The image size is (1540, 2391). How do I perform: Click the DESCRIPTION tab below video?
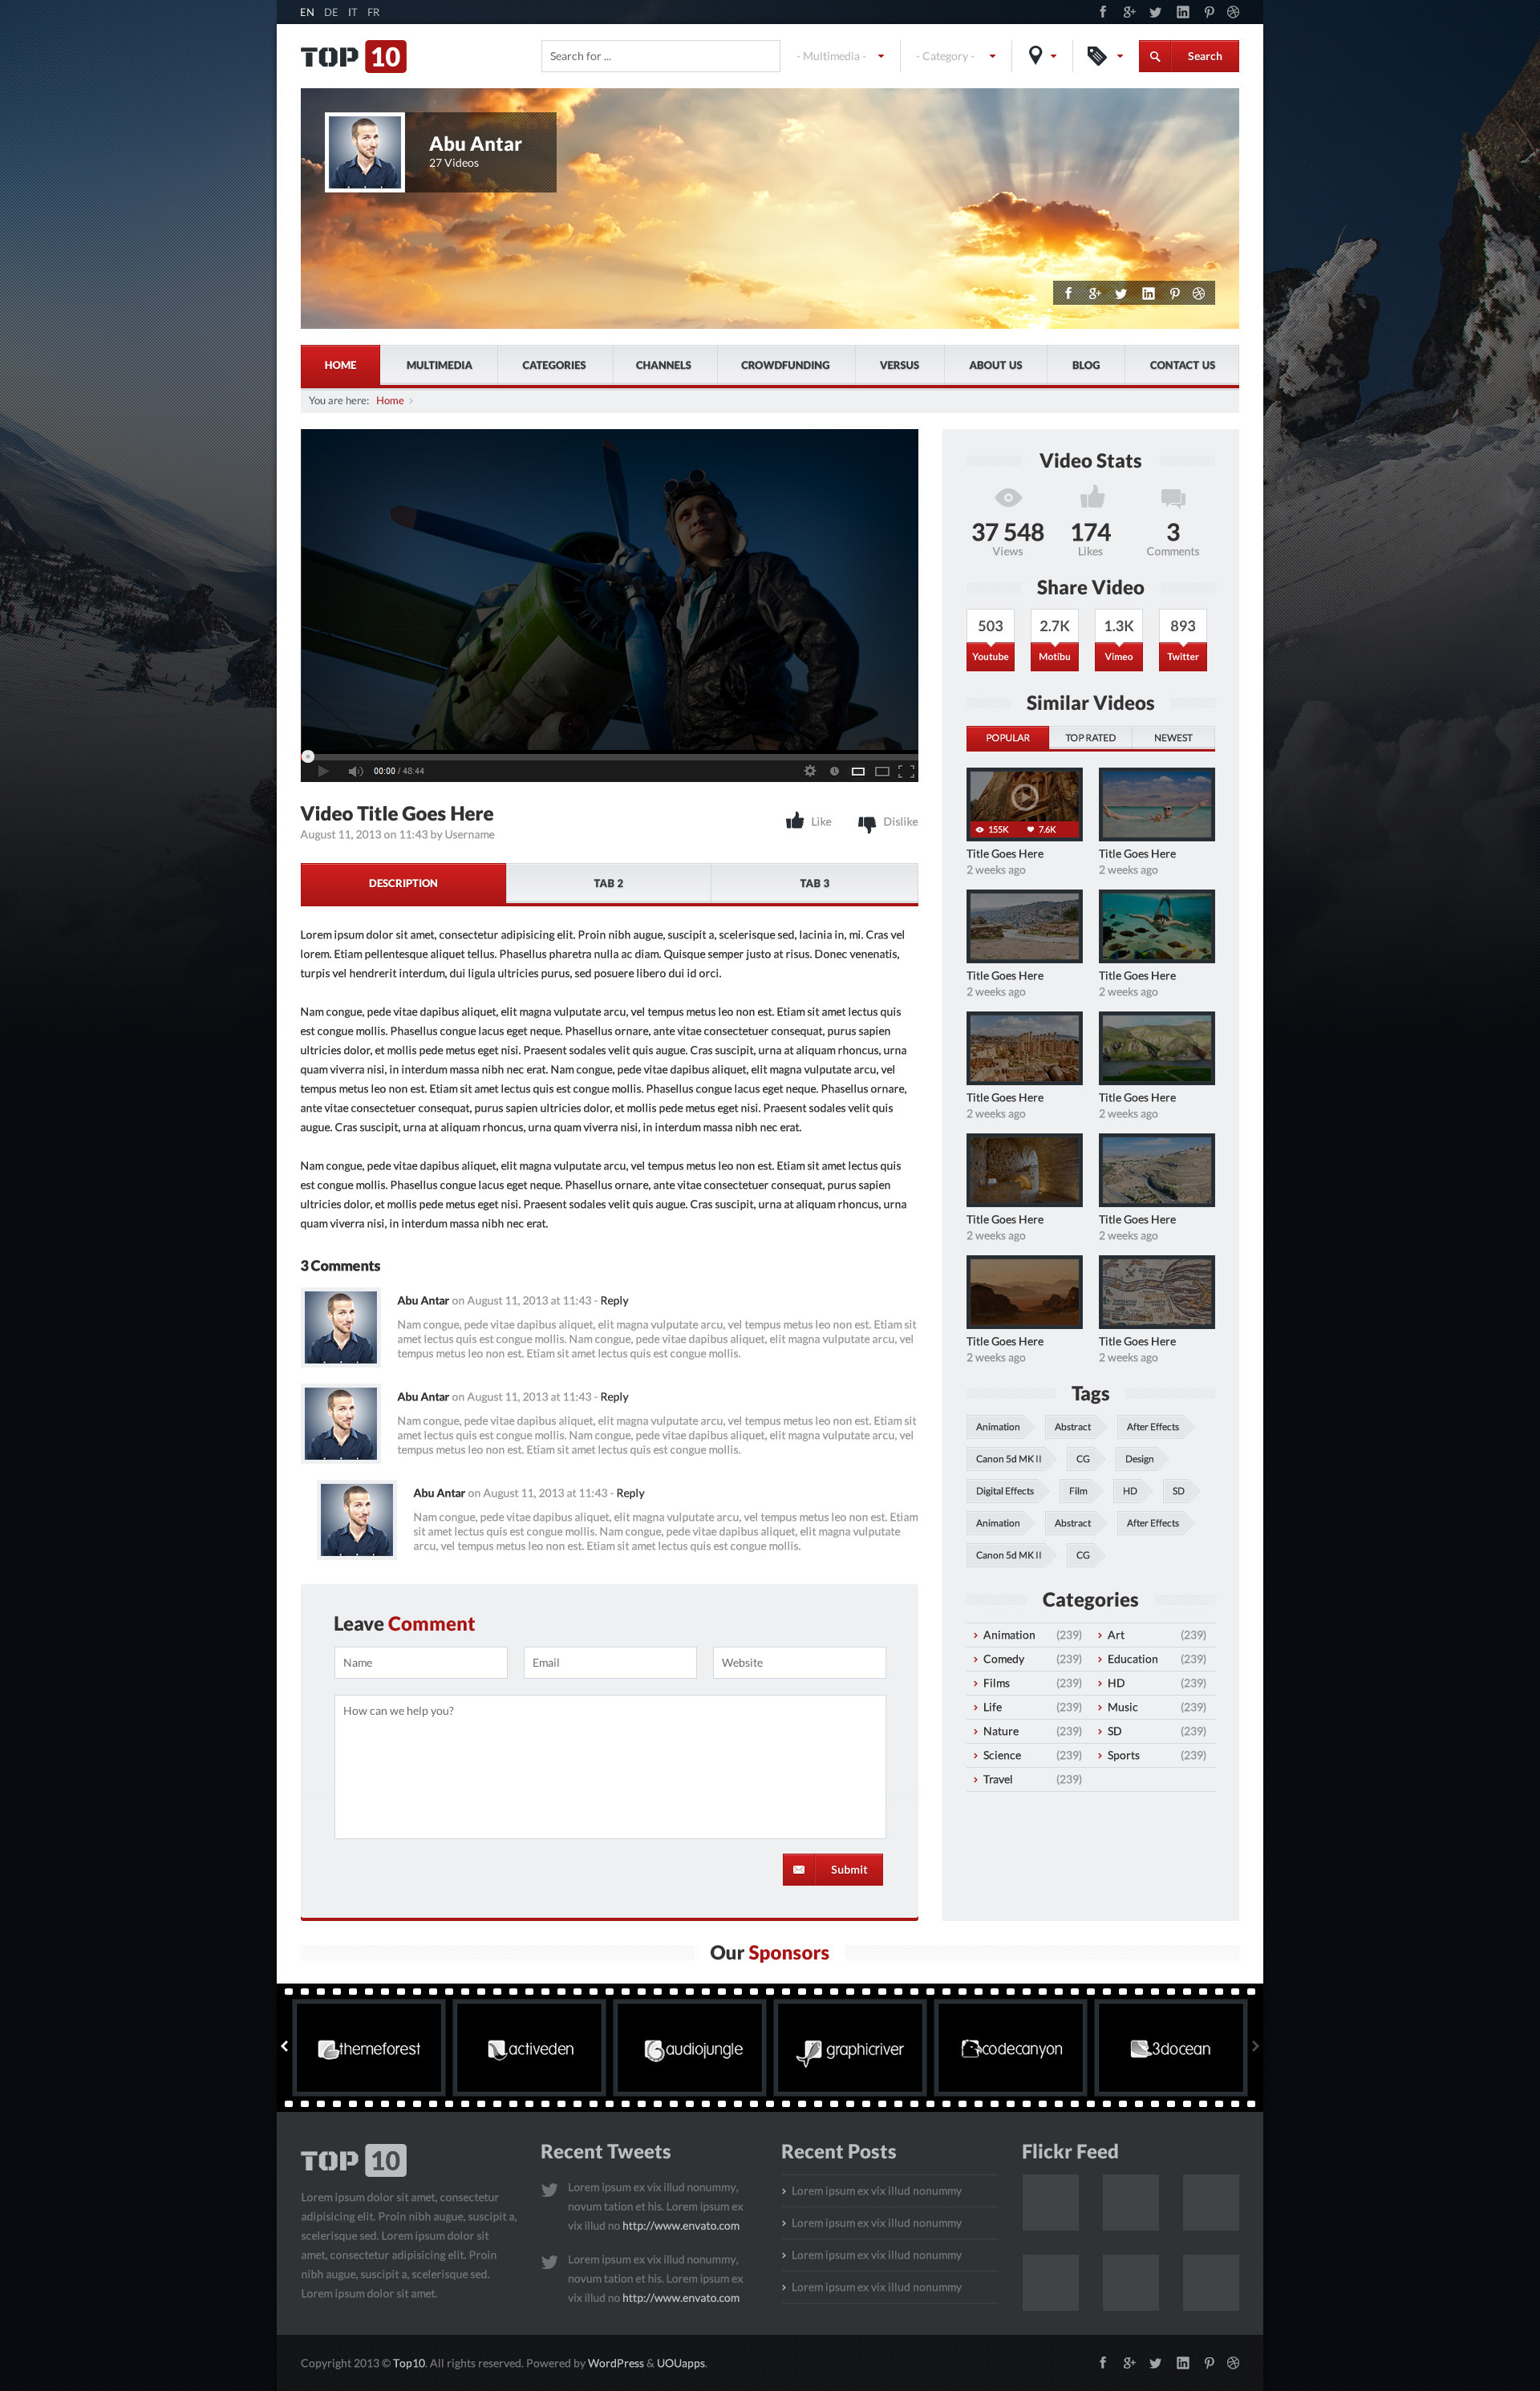403,881
